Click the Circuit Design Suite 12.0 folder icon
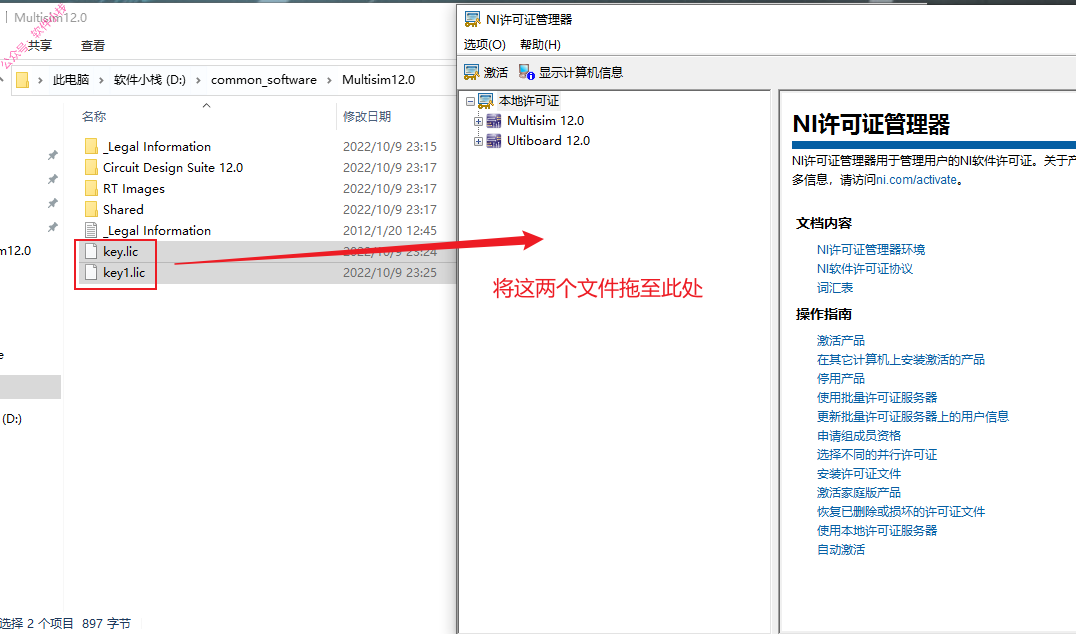The height and width of the screenshot is (634, 1076). click(x=91, y=167)
